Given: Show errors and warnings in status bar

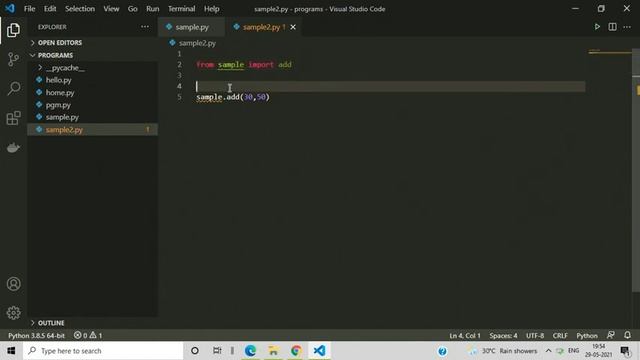Looking at the screenshot, I should [88, 336].
